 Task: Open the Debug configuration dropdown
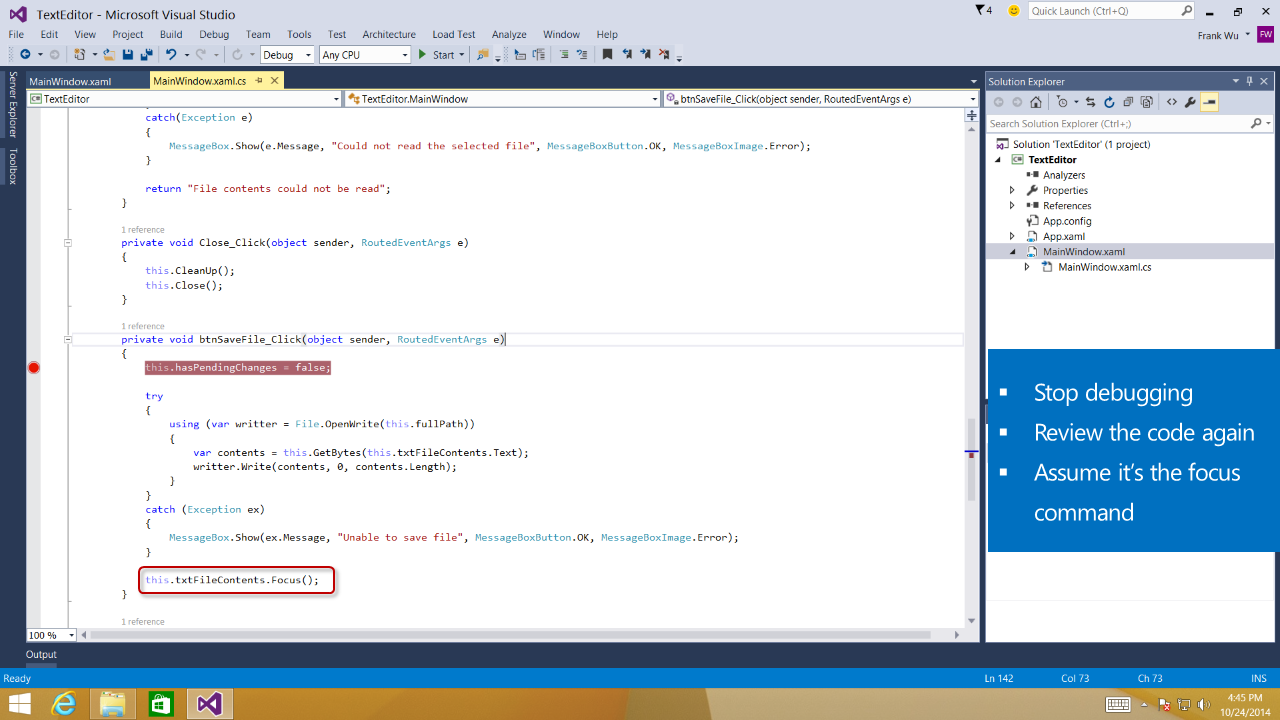[x=308, y=55]
